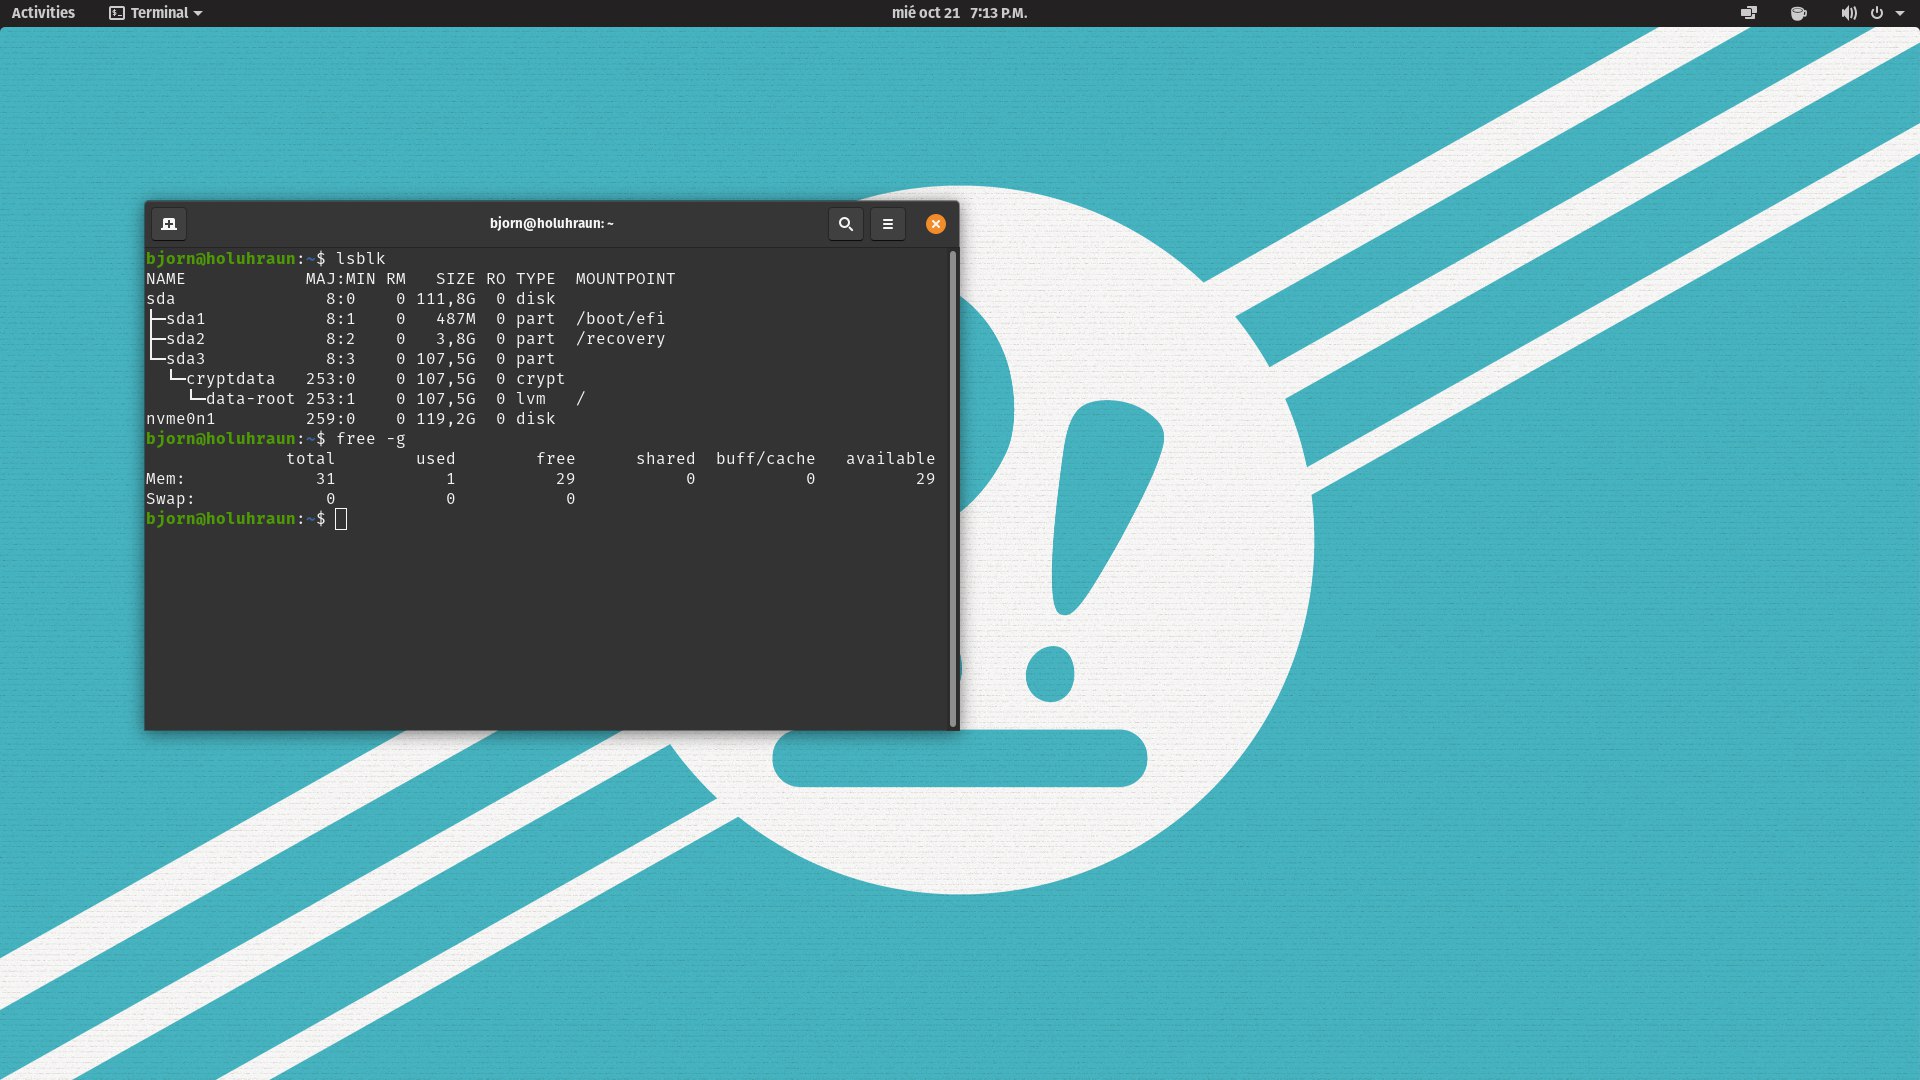1920x1080 pixels.
Task: Click the network tray icon
Action: [1749, 13]
